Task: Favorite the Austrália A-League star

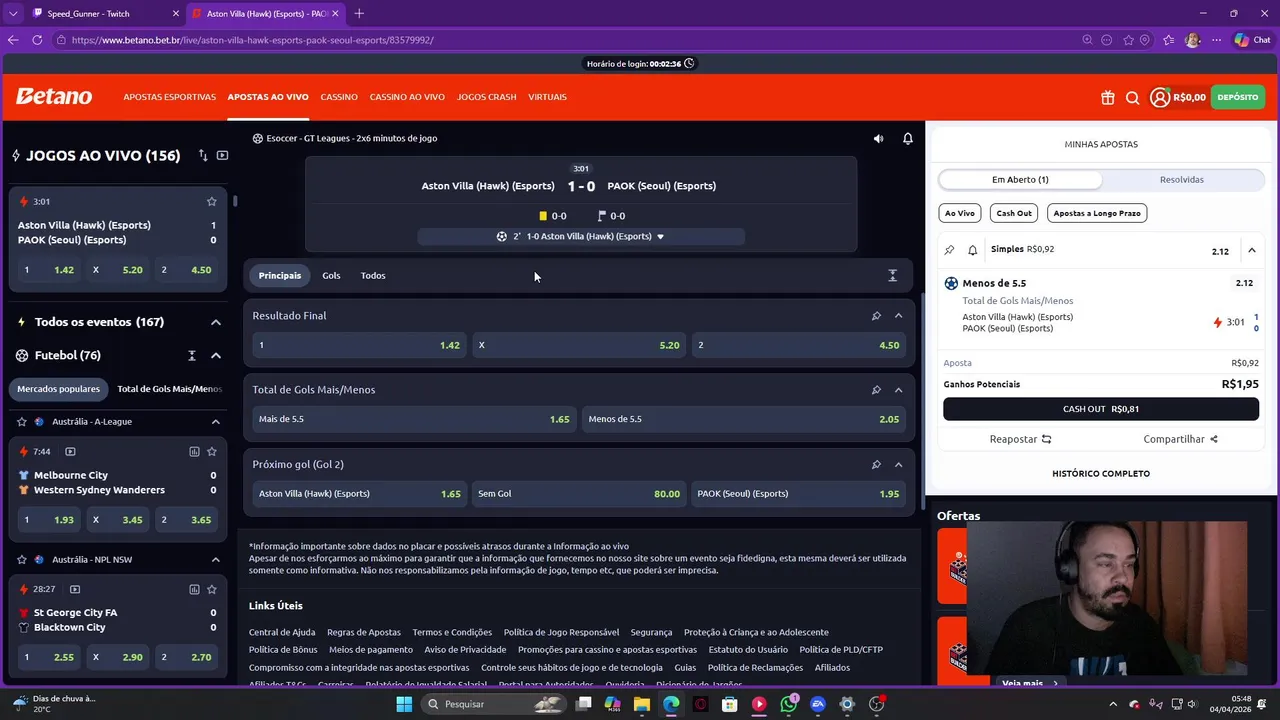Action: [x=22, y=422]
